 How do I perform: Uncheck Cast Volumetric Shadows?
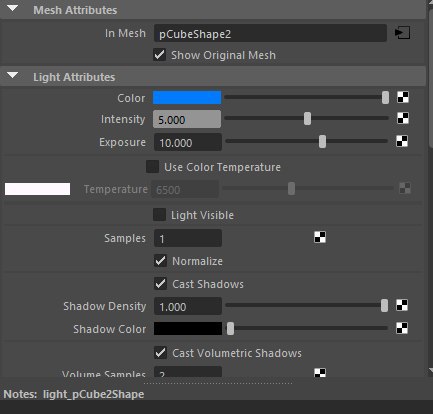[160, 353]
